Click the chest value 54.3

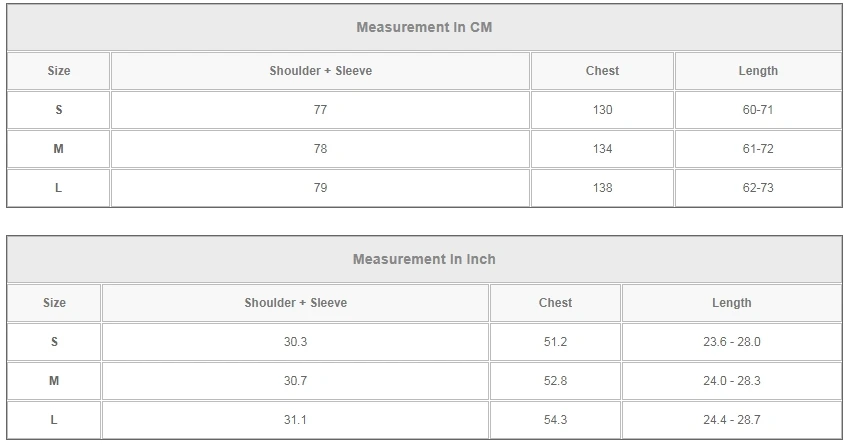coord(555,420)
